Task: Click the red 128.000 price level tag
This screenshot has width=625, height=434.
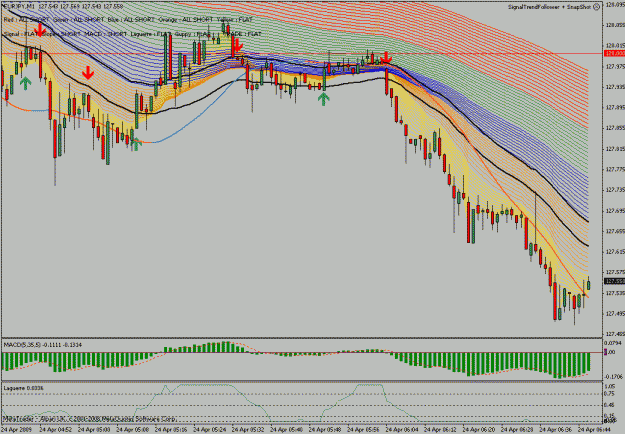Action: coord(614,53)
